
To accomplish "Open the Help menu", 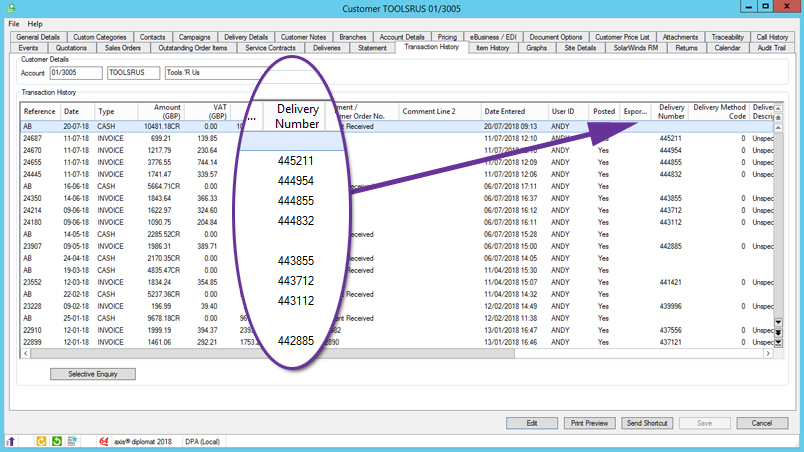I will (35, 24).
